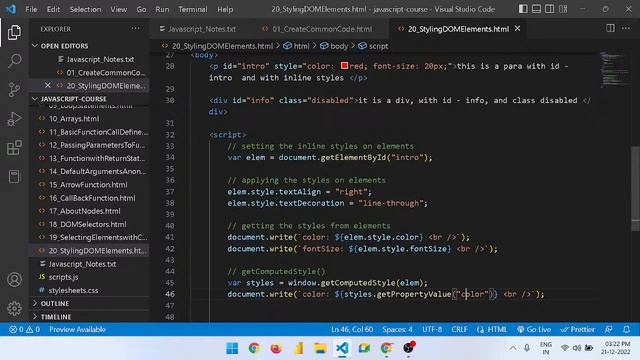The height and width of the screenshot is (360, 640).
Task: Click the body breadcrumb item
Action: click(333, 46)
